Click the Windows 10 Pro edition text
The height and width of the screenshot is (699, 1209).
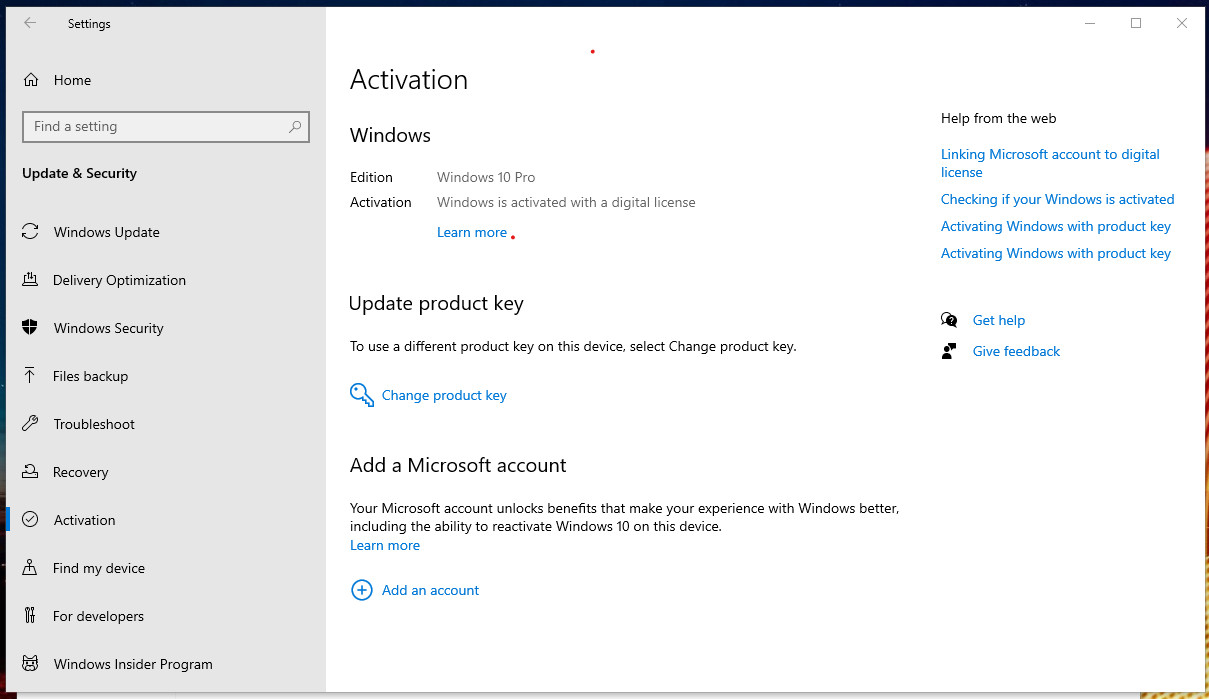486,177
